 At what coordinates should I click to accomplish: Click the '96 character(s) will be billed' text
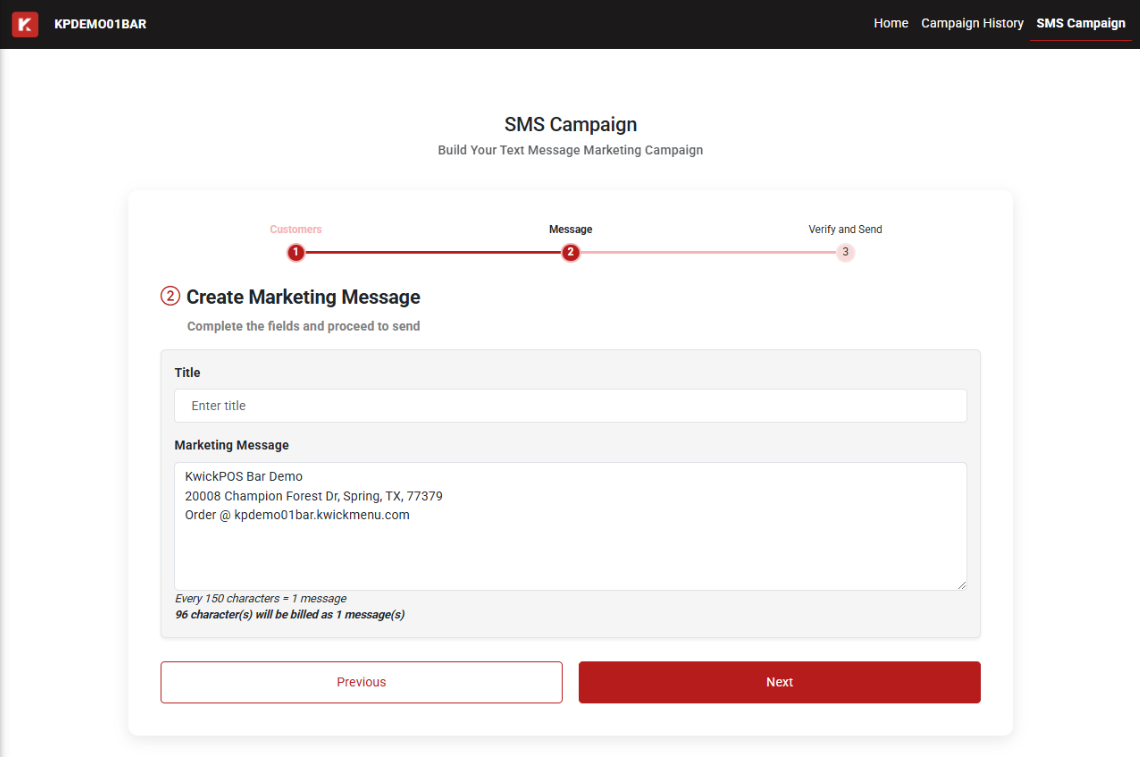coord(289,614)
